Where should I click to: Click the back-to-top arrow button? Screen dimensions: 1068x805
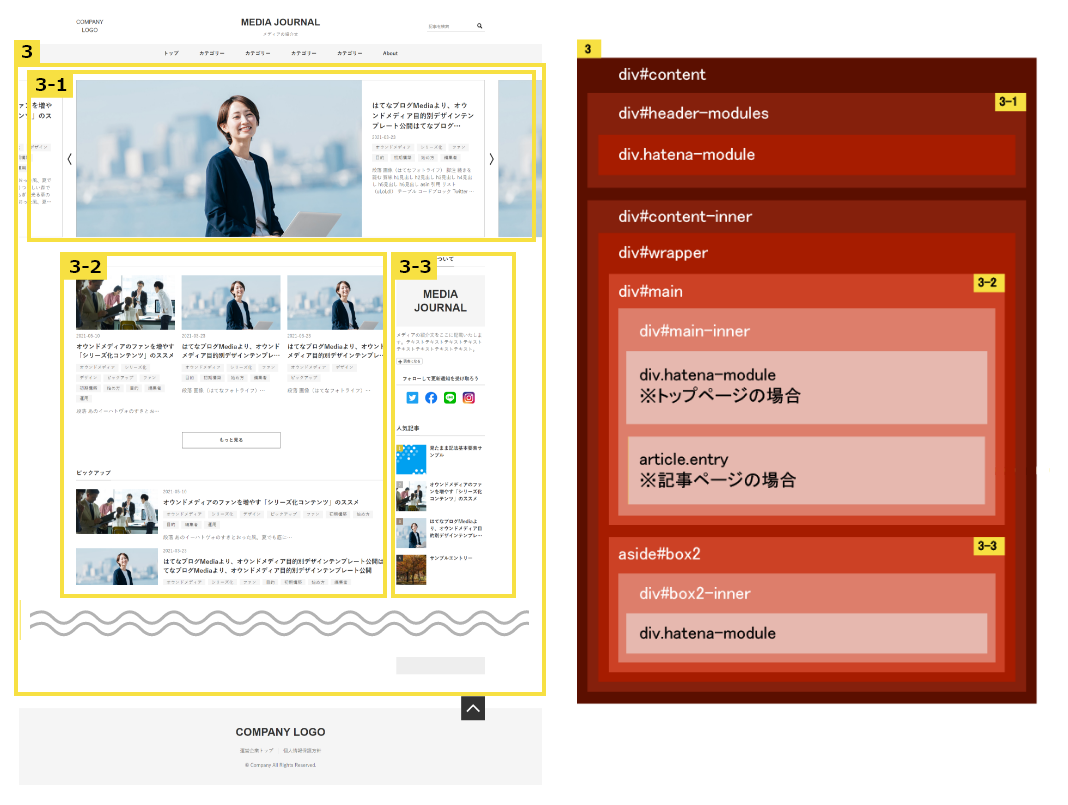[472, 707]
